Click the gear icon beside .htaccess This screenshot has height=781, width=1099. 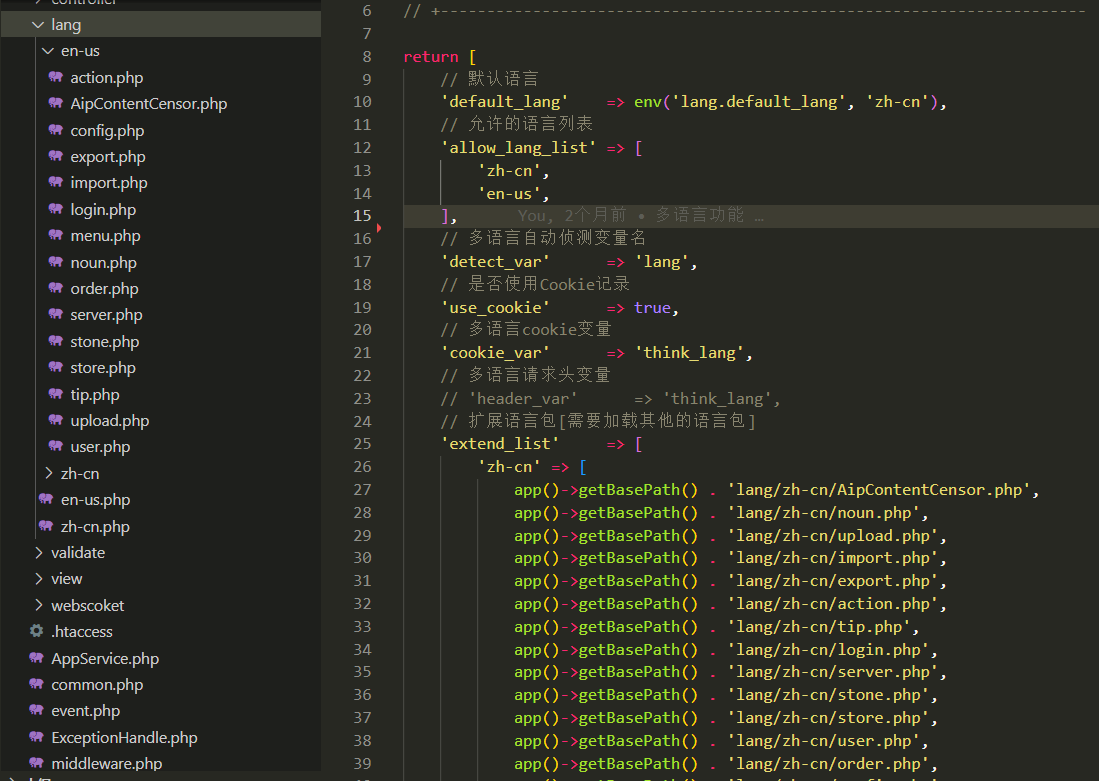(x=36, y=631)
